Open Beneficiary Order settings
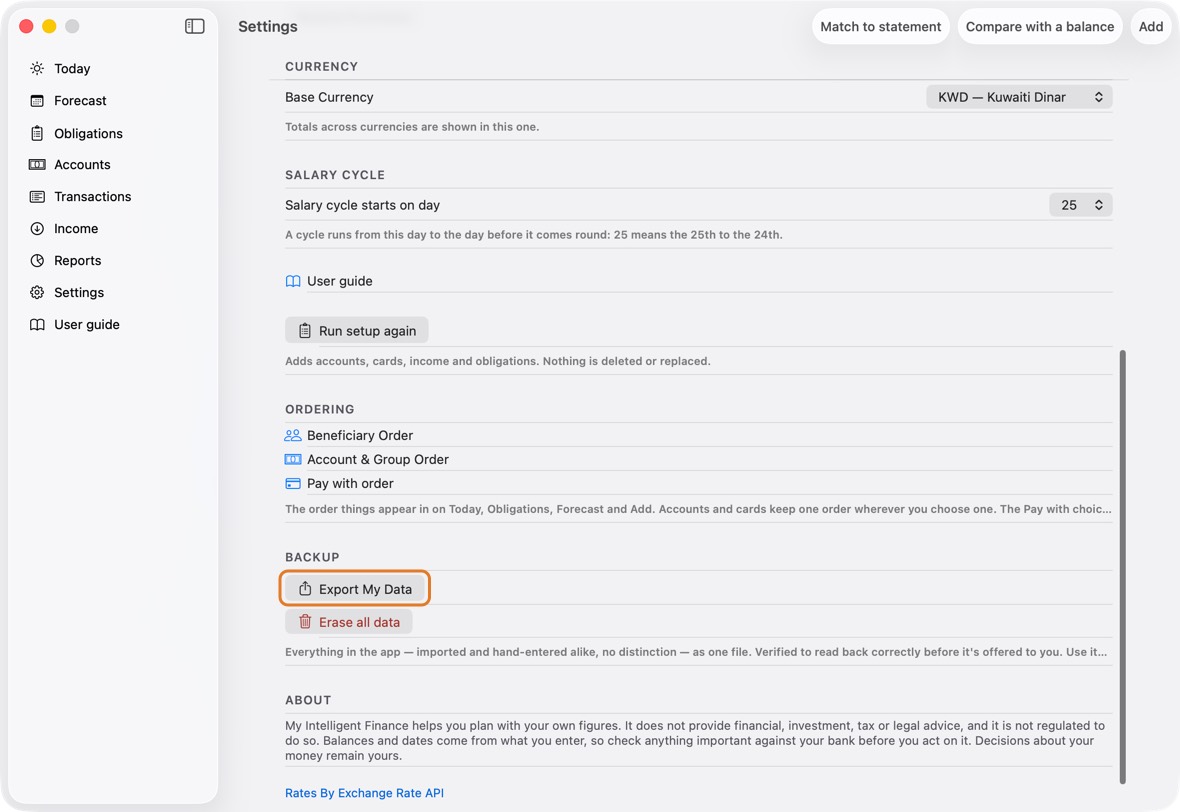 tap(360, 435)
